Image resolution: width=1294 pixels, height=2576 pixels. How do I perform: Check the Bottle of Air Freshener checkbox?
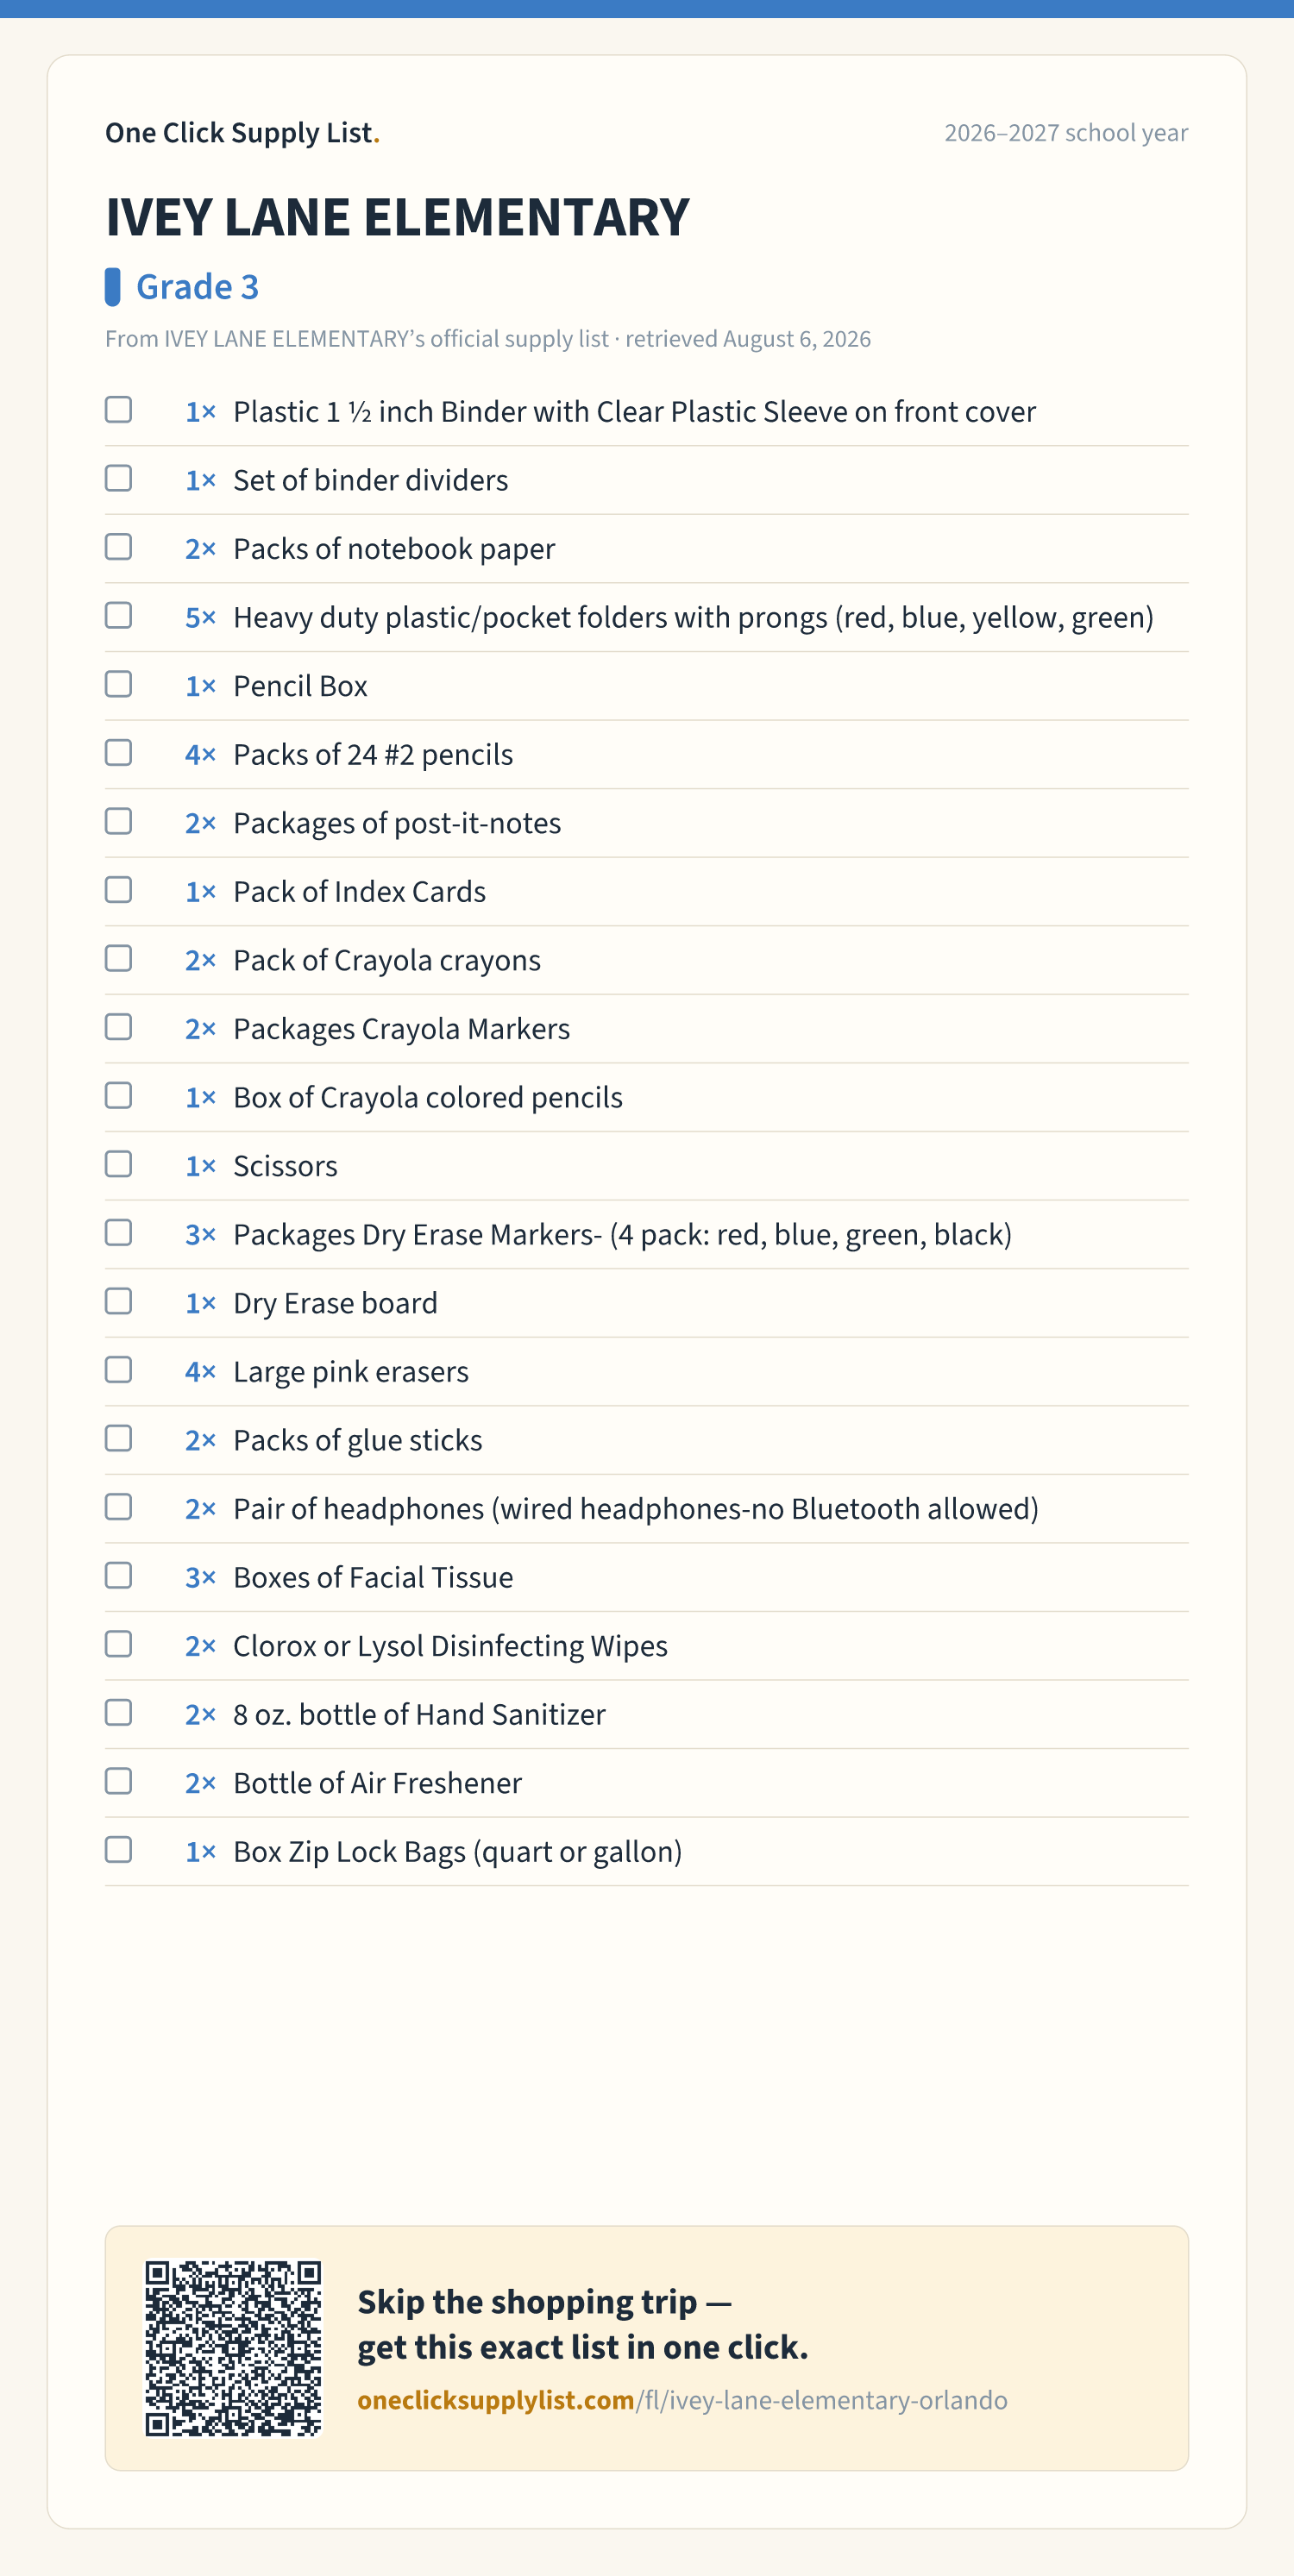coord(118,1781)
